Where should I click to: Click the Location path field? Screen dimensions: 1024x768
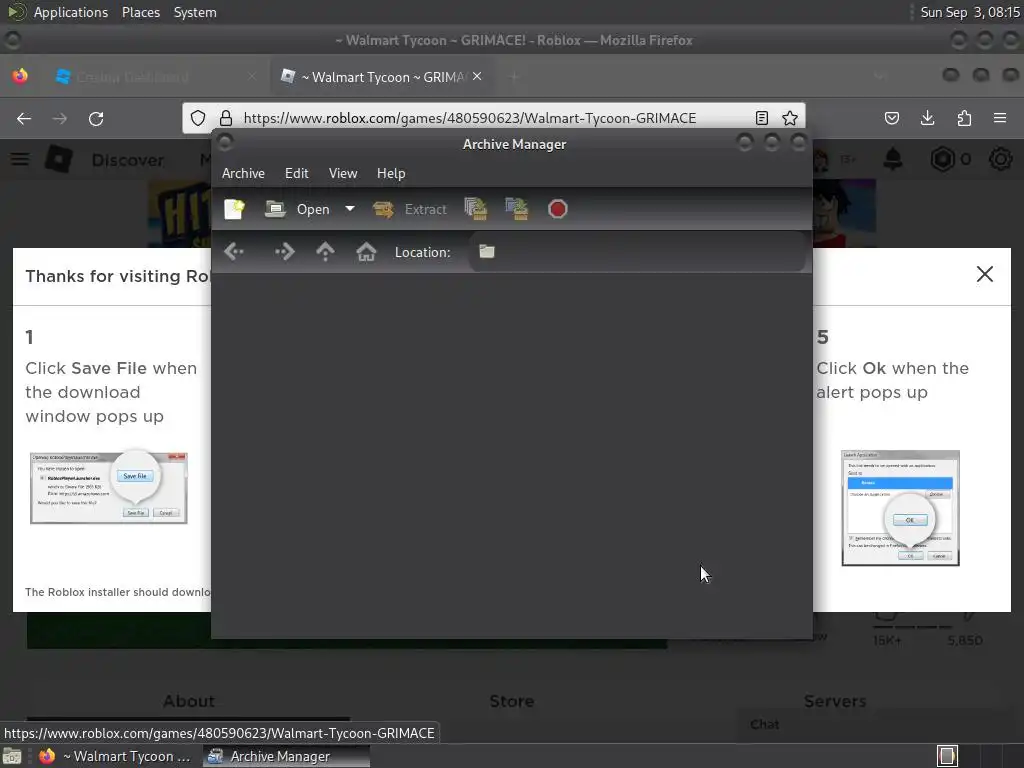(637, 251)
